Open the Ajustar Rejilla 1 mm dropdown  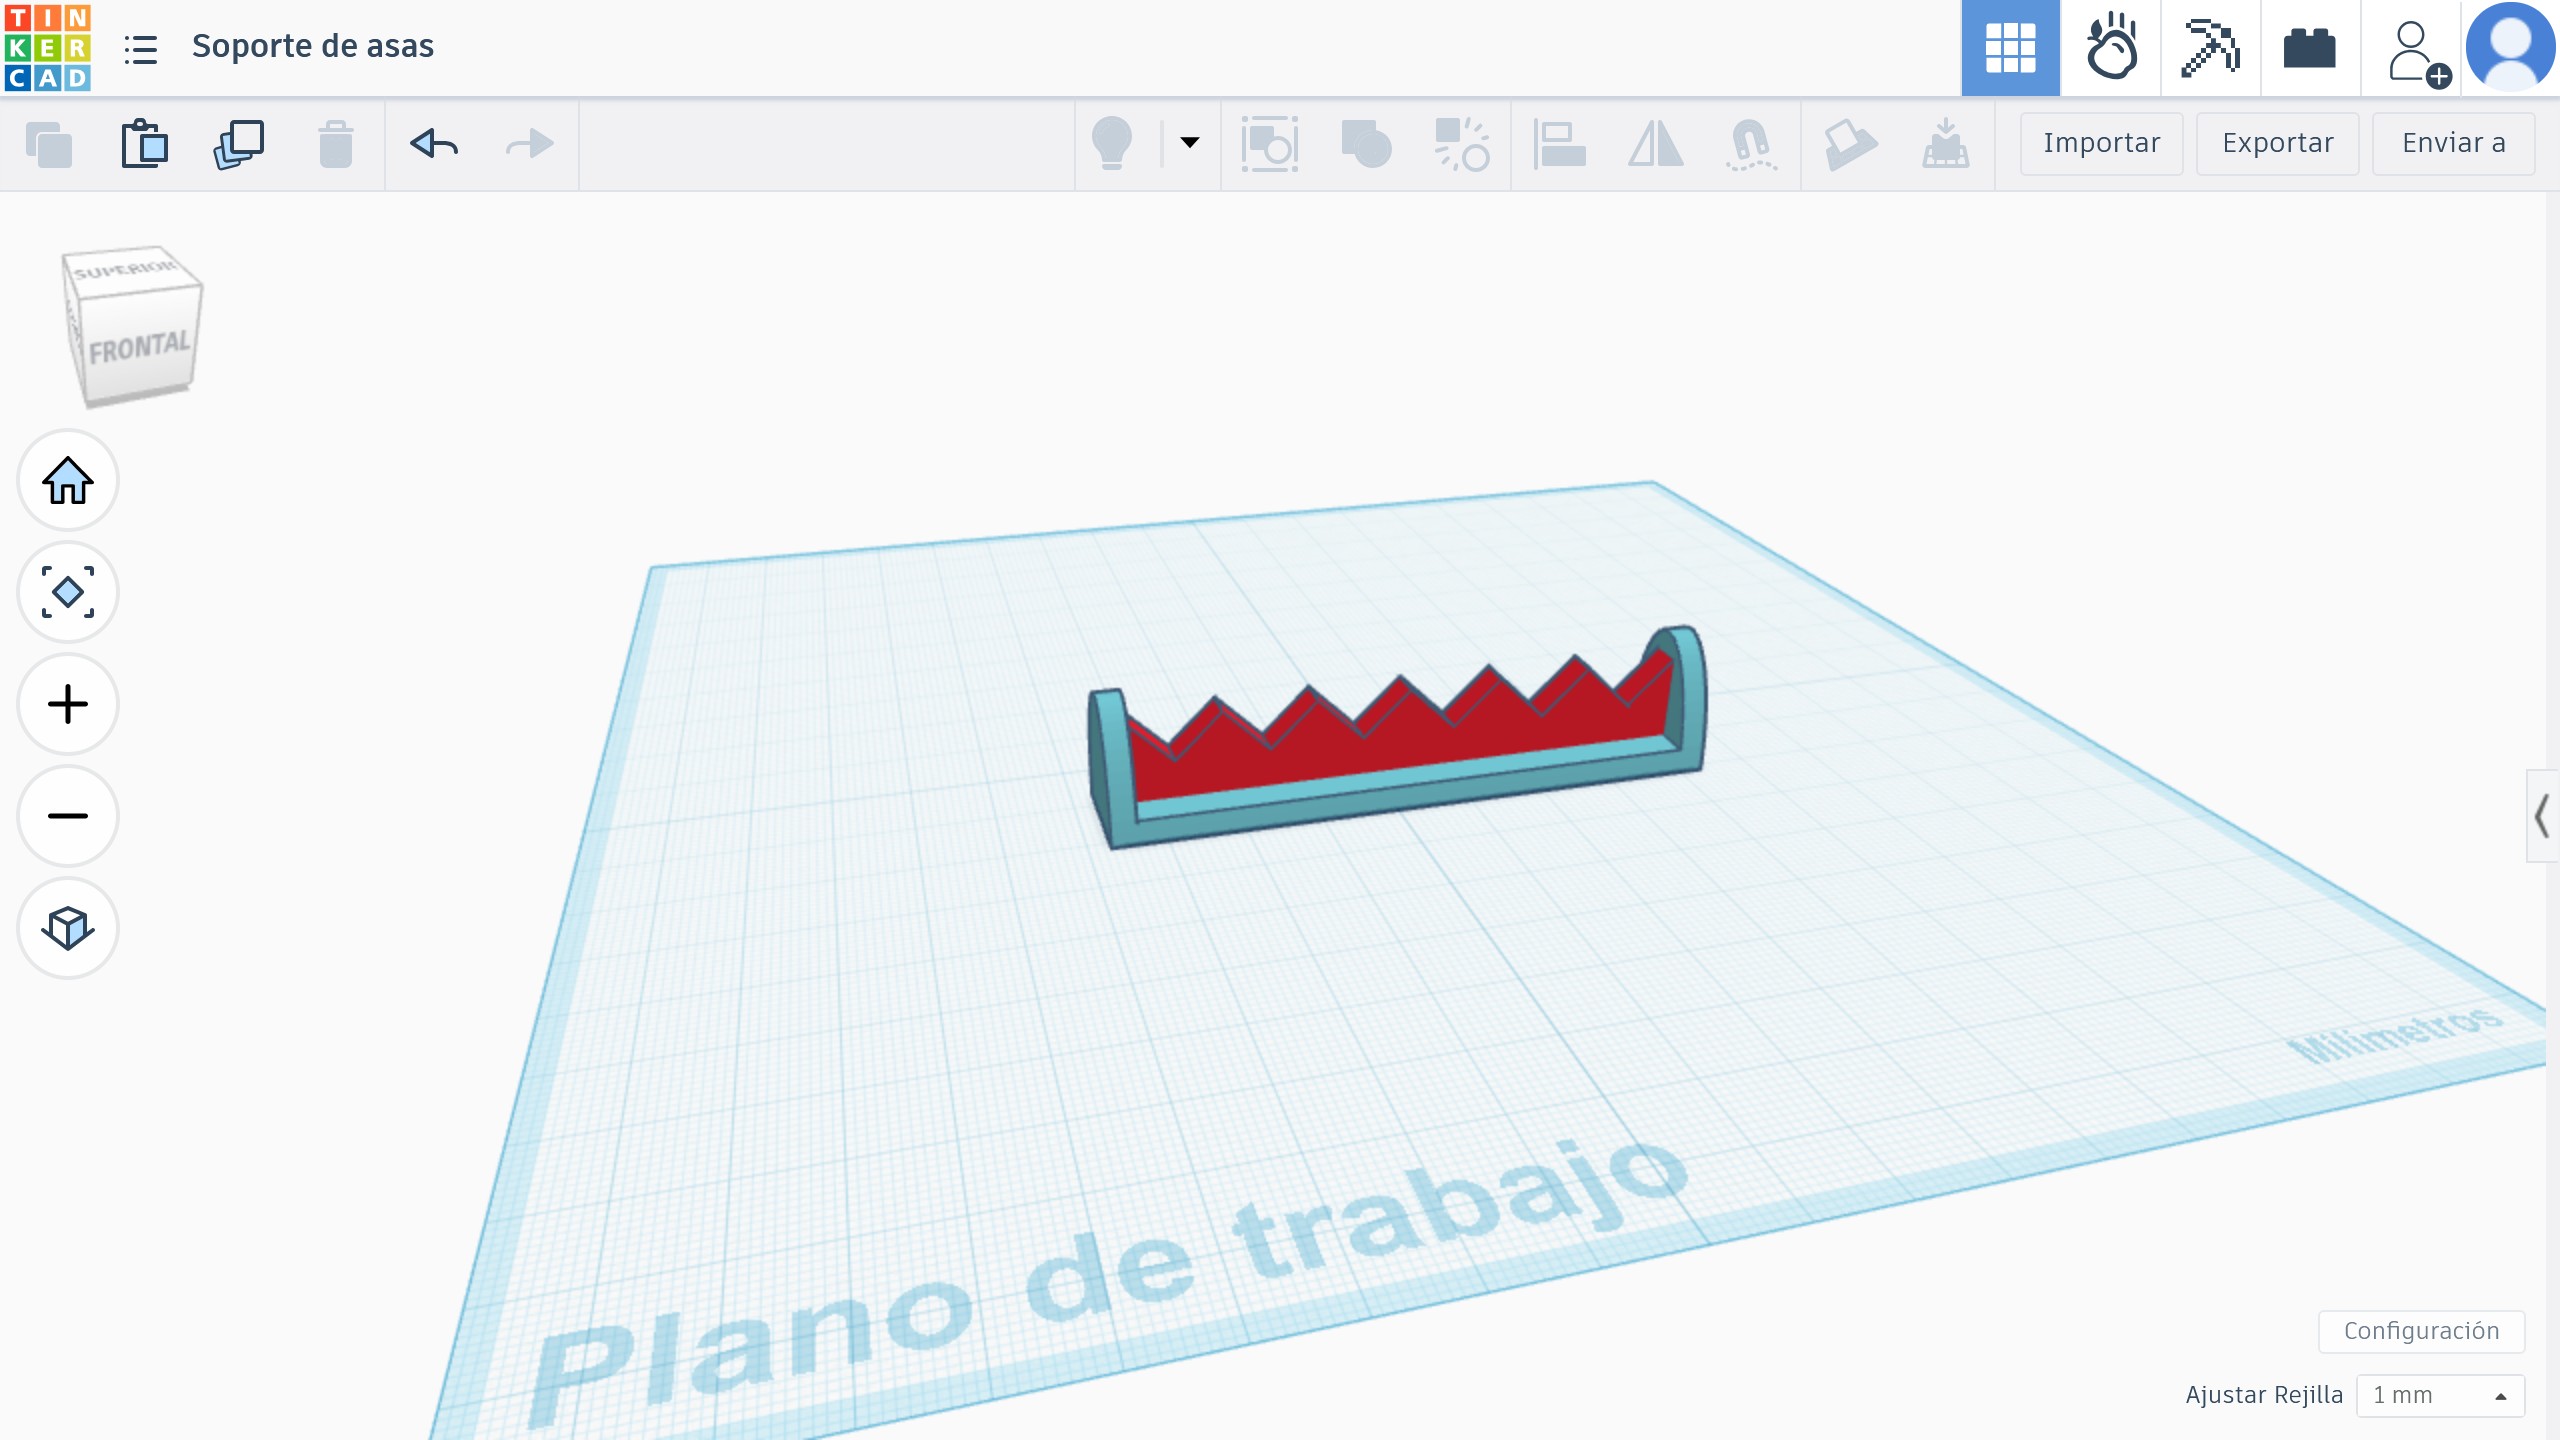click(2440, 1395)
